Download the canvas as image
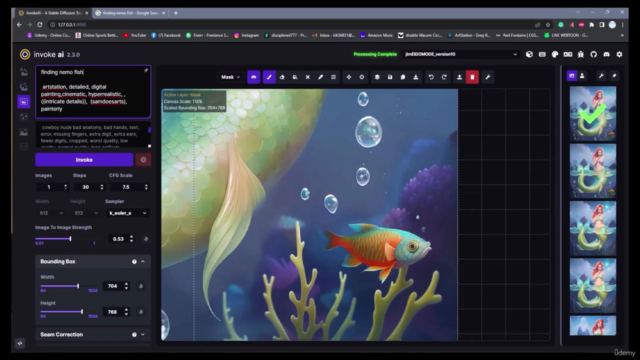This screenshot has height=360, width=640. click(416, 77)
